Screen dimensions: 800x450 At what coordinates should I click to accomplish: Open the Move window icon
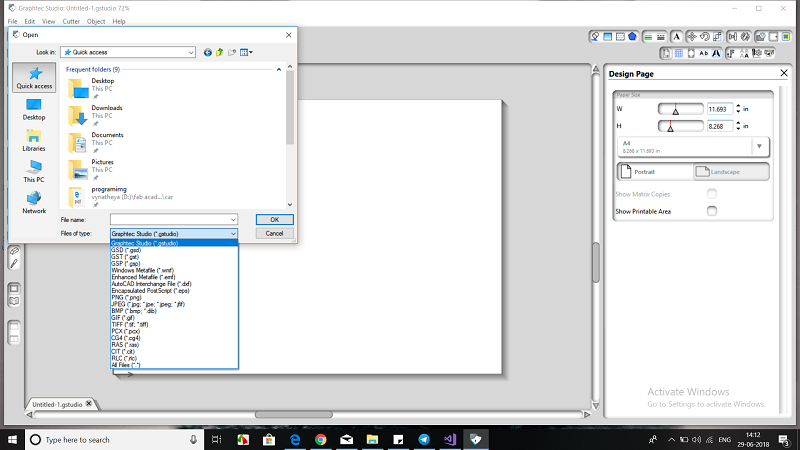pos(692,37)
